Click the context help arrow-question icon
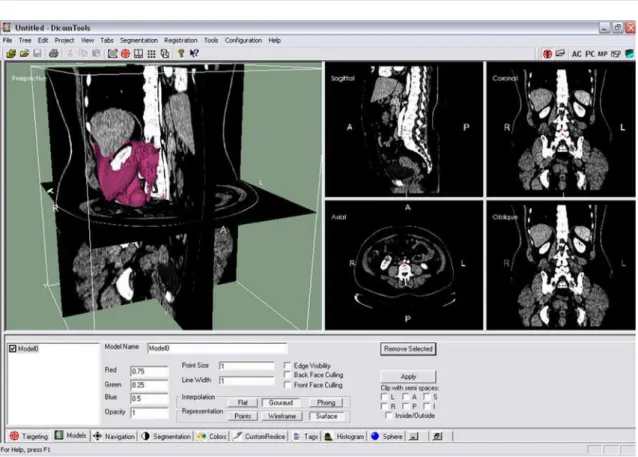 (194, 53)
